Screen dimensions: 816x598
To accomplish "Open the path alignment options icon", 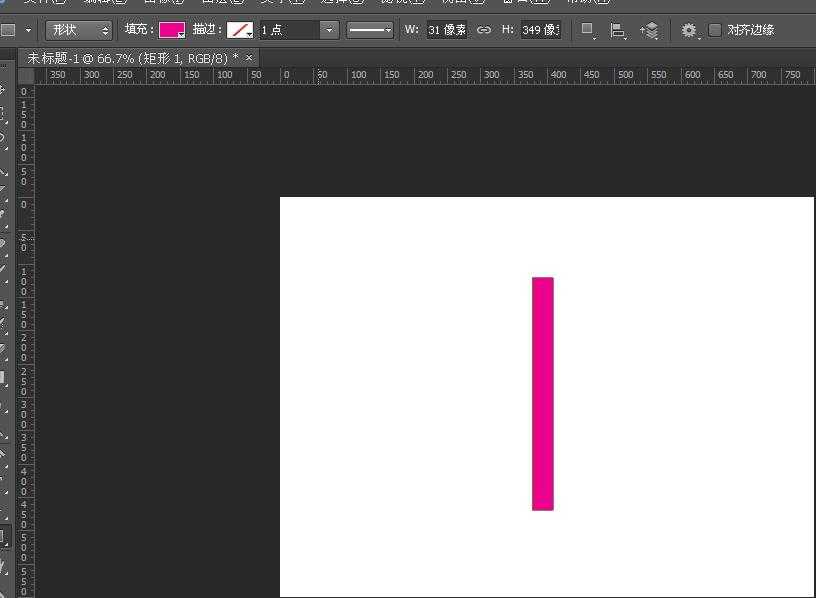I will [618, 31].
